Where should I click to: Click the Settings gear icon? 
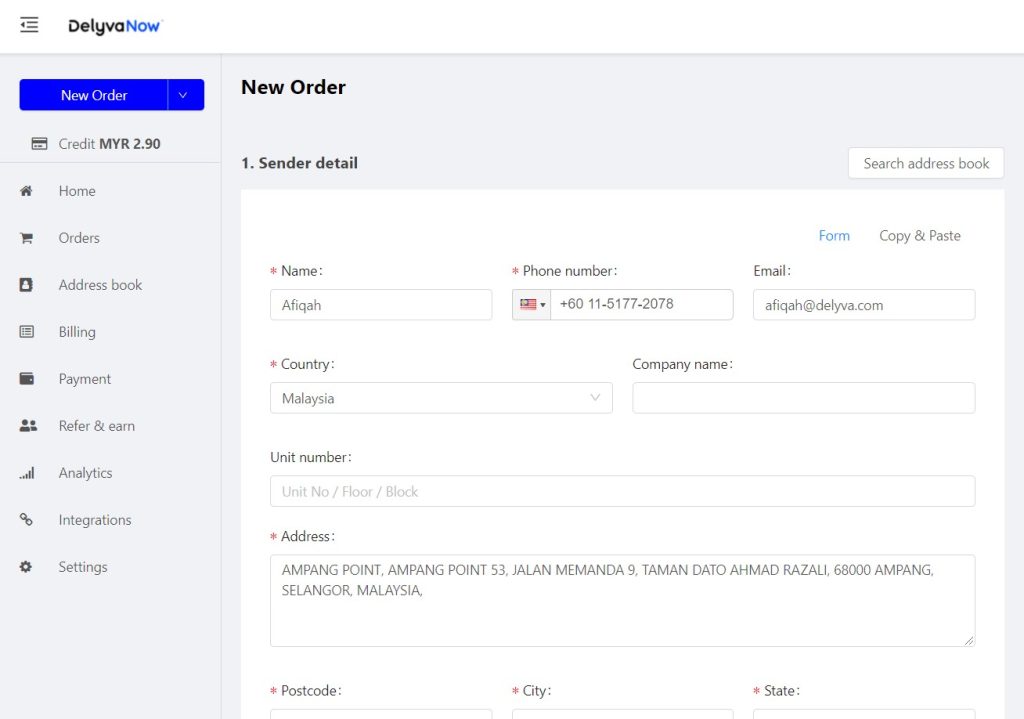(27, 567)
